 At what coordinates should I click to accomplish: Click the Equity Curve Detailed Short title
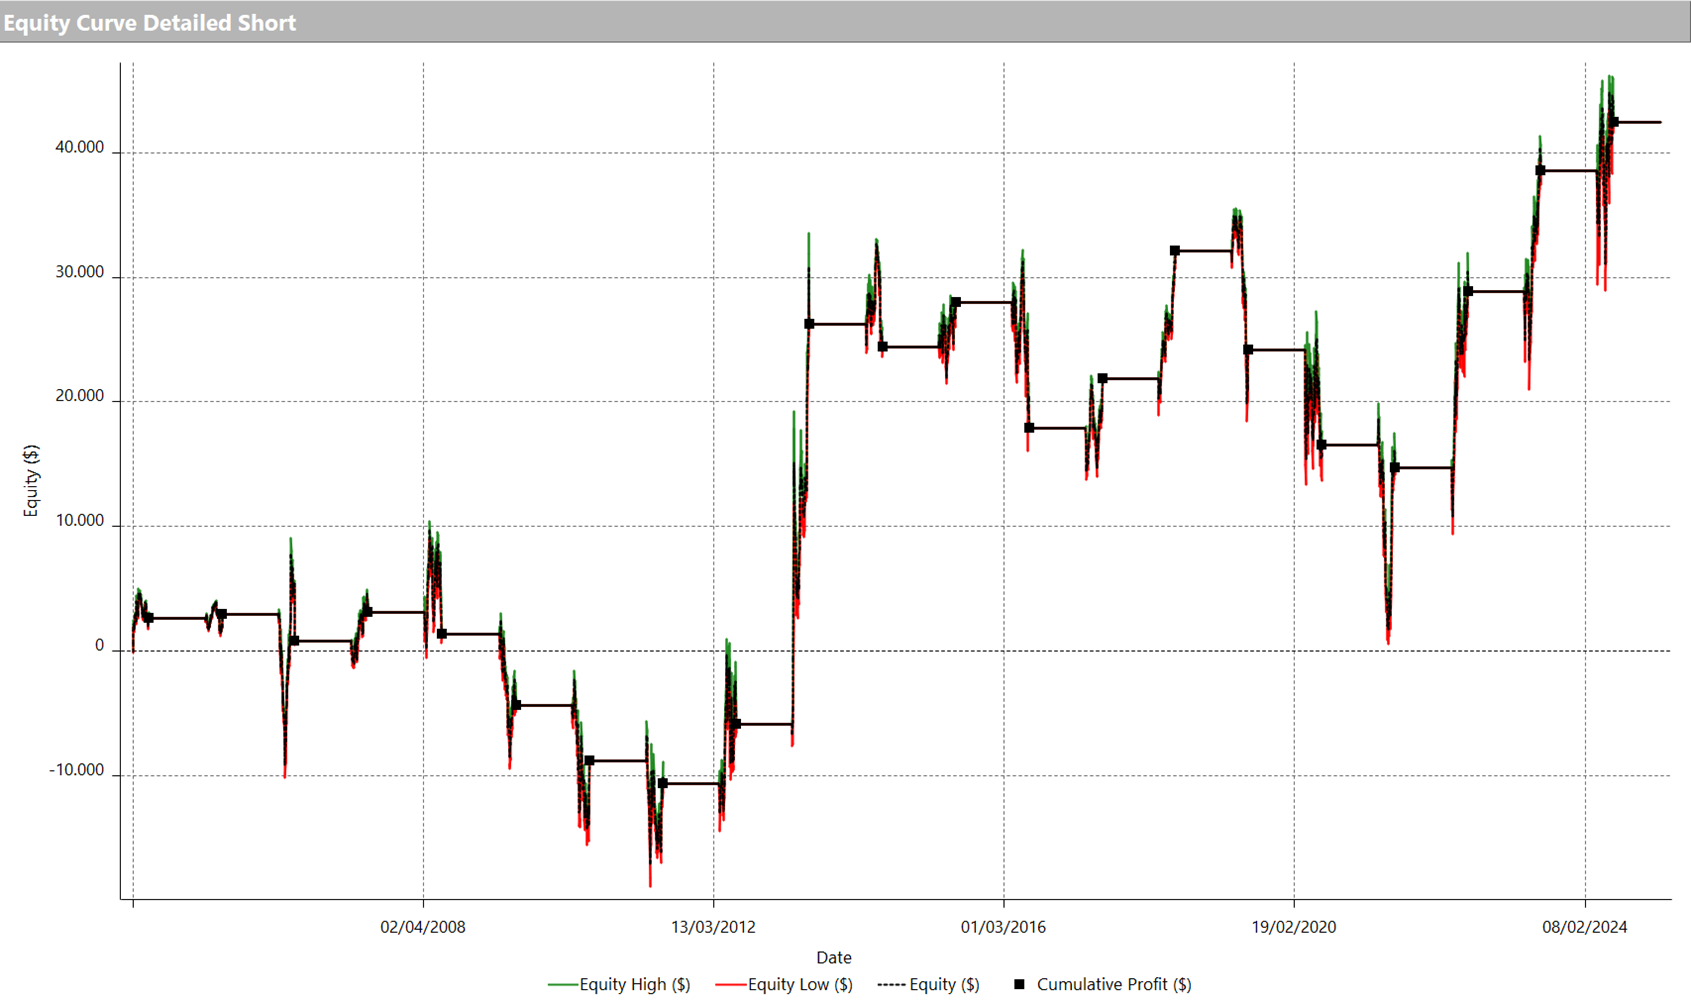[x=150, y=23]
